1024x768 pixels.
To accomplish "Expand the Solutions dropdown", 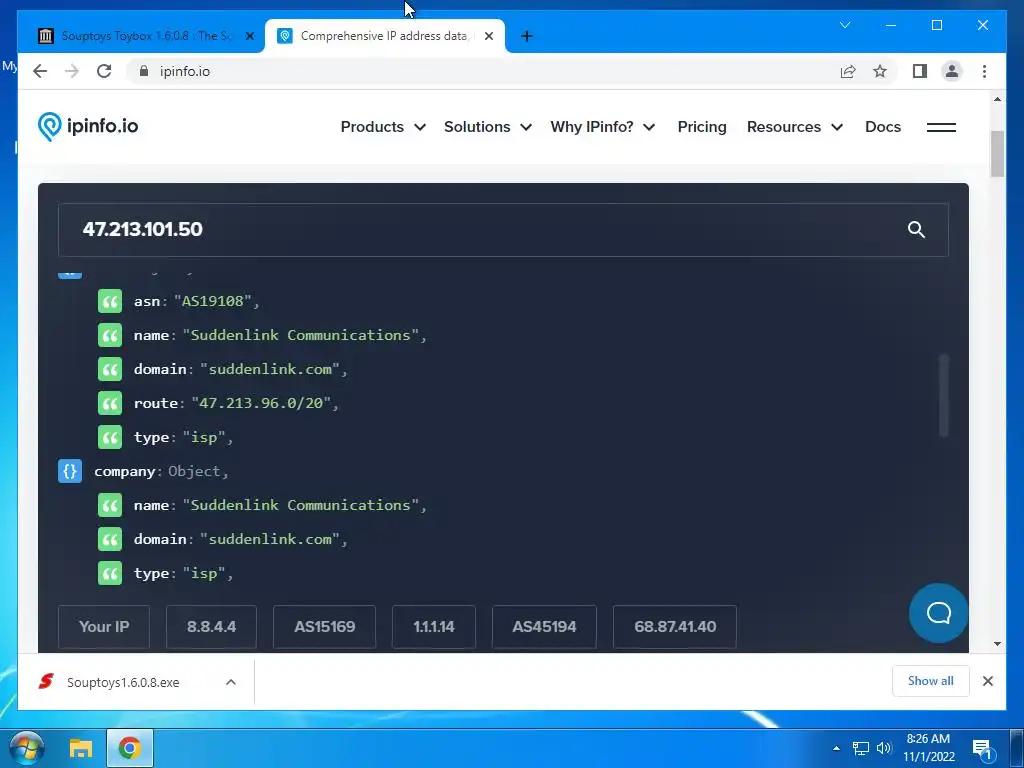I will pos(487,127).
